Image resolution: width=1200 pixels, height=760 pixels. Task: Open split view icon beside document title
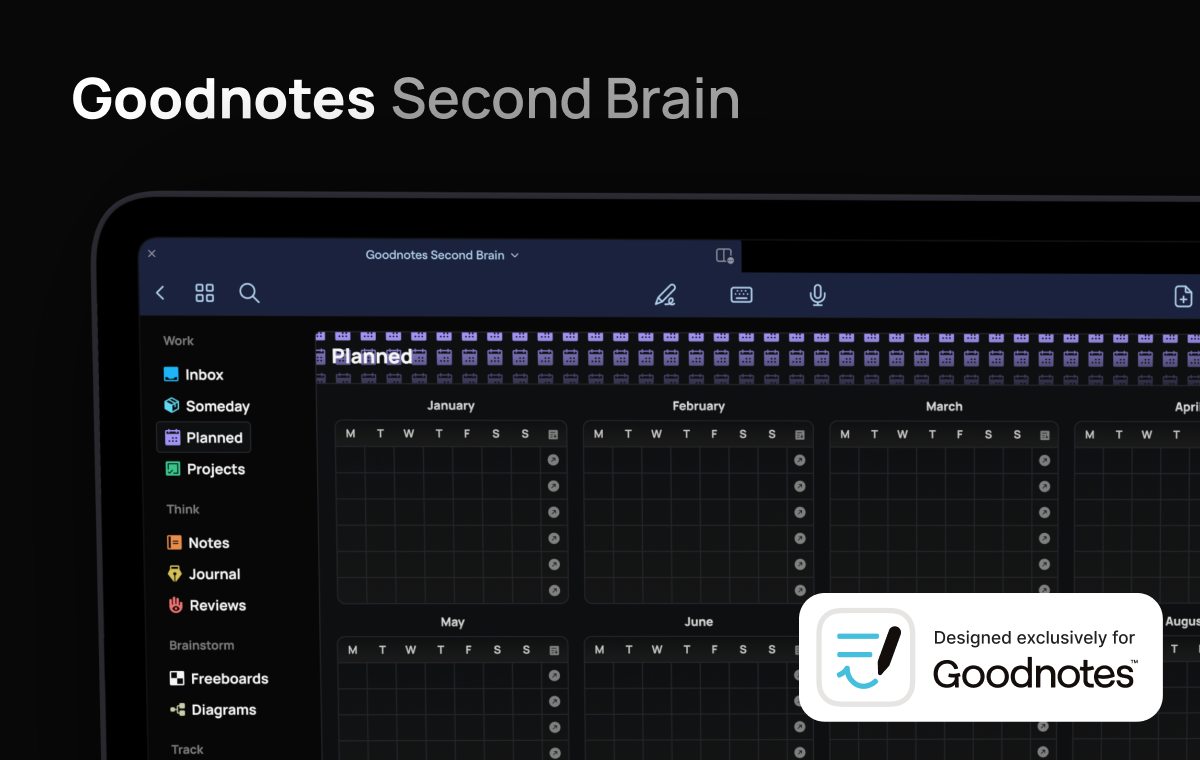(725, 256)
